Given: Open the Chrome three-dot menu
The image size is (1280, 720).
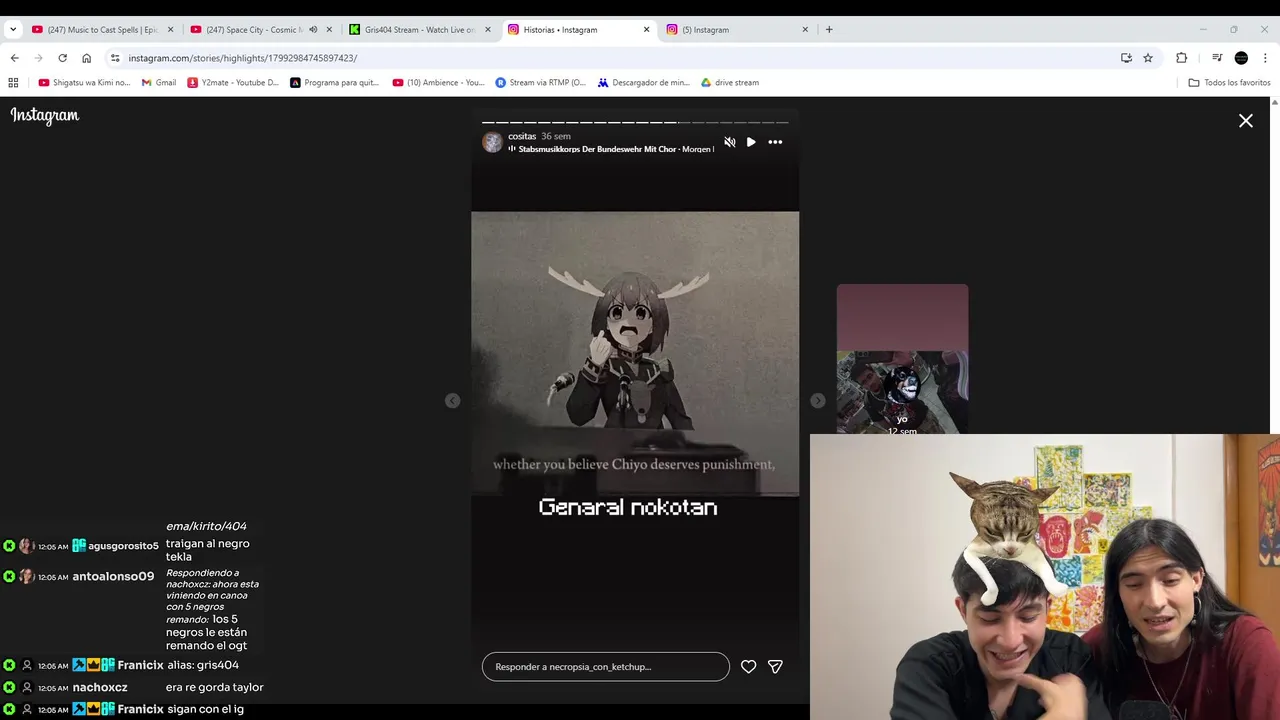Looking at the screenshot, I should pyautogui.click(x=1265, y=58).
